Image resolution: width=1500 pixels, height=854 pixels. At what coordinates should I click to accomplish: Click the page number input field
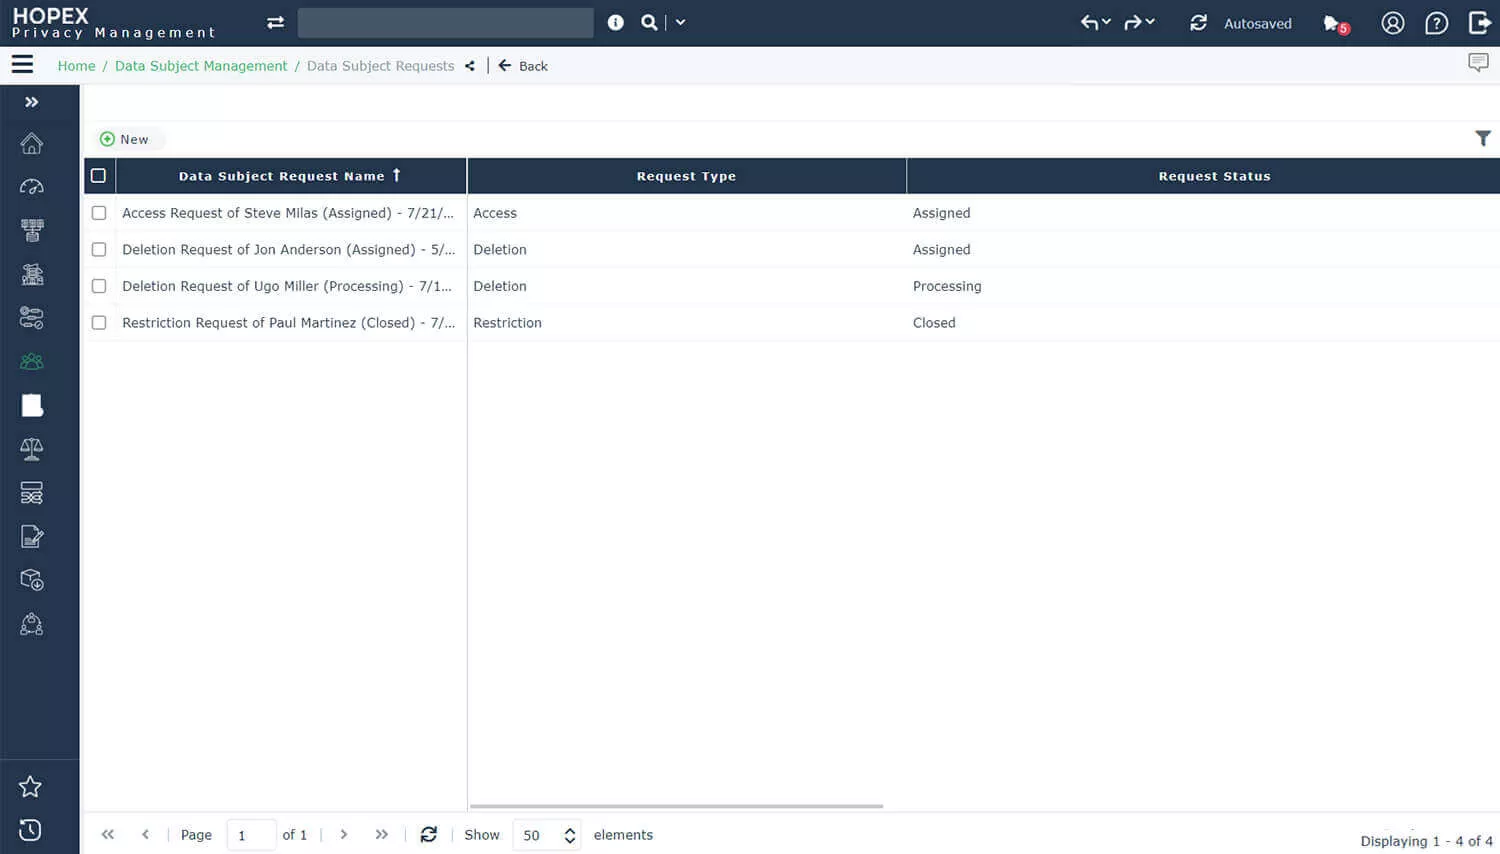251,835
